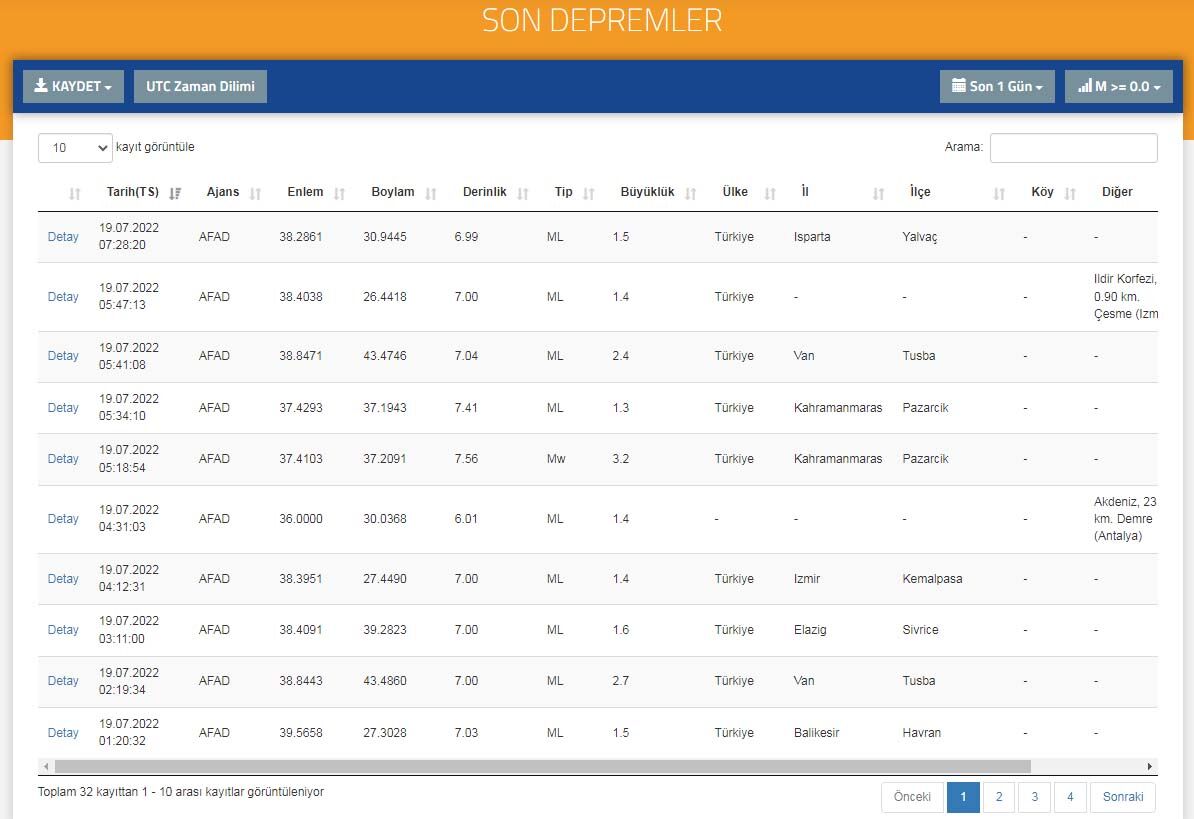Click the latitude value 36.0000
The height and width of the screenshot is (819, 1194).
pos(301,519)
